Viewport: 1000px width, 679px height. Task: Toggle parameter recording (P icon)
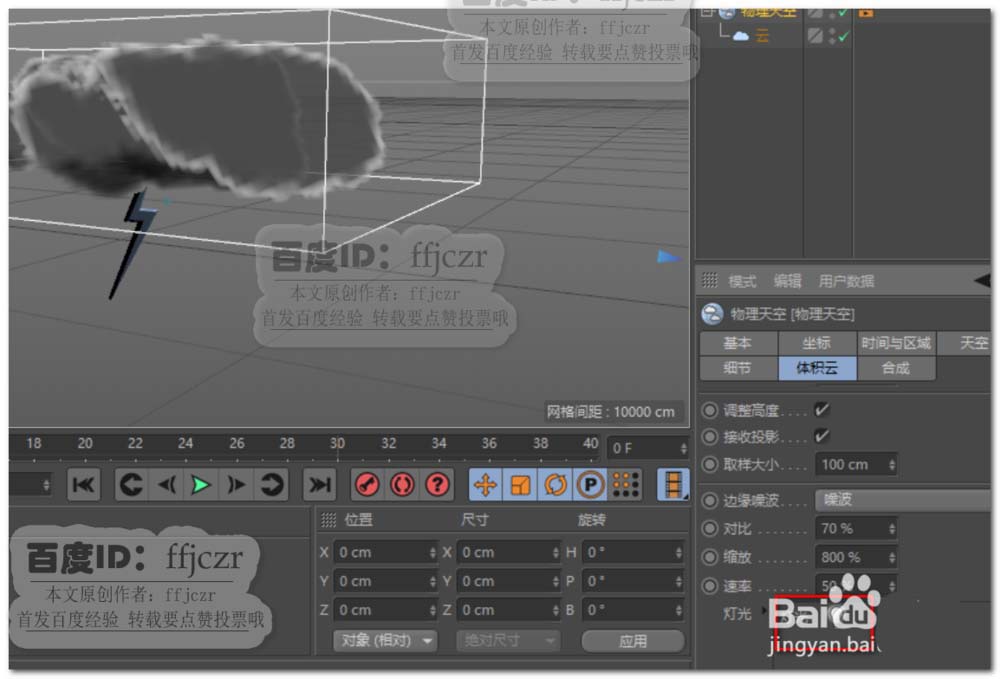coord(591,485)
